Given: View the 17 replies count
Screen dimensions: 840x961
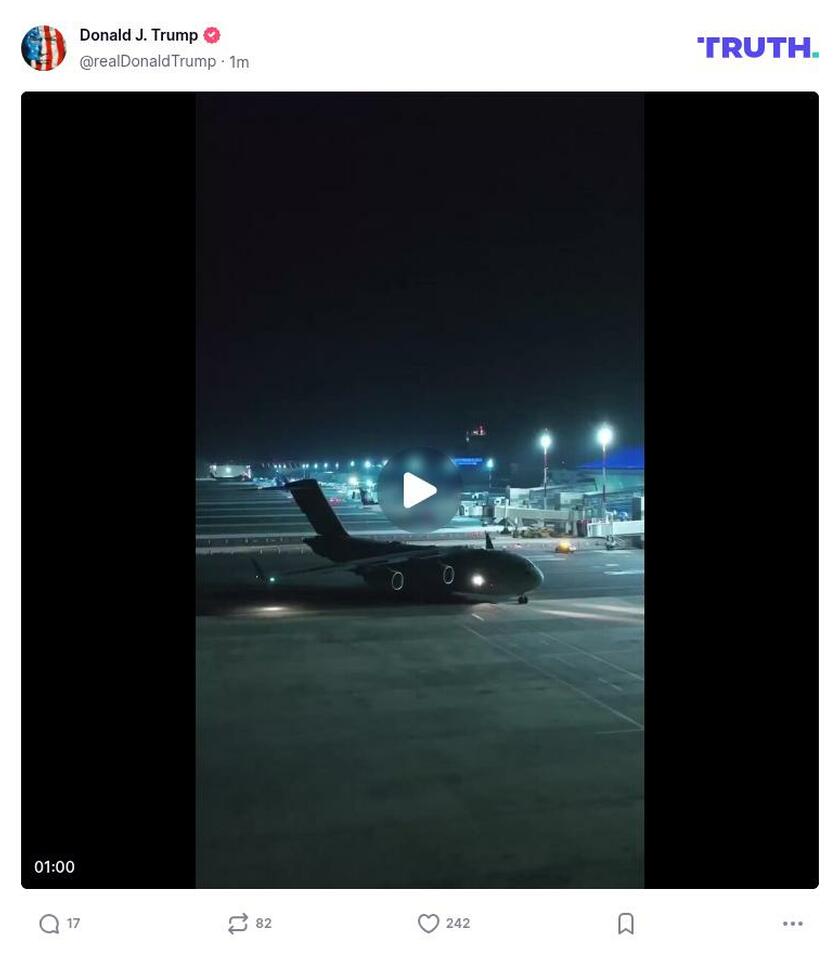Looking at the screenshot, I should pos(74,924).
